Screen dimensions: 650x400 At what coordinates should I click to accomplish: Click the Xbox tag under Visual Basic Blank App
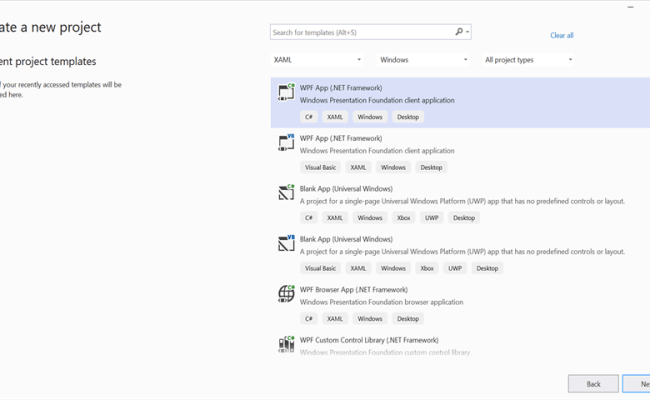point(427,268)
